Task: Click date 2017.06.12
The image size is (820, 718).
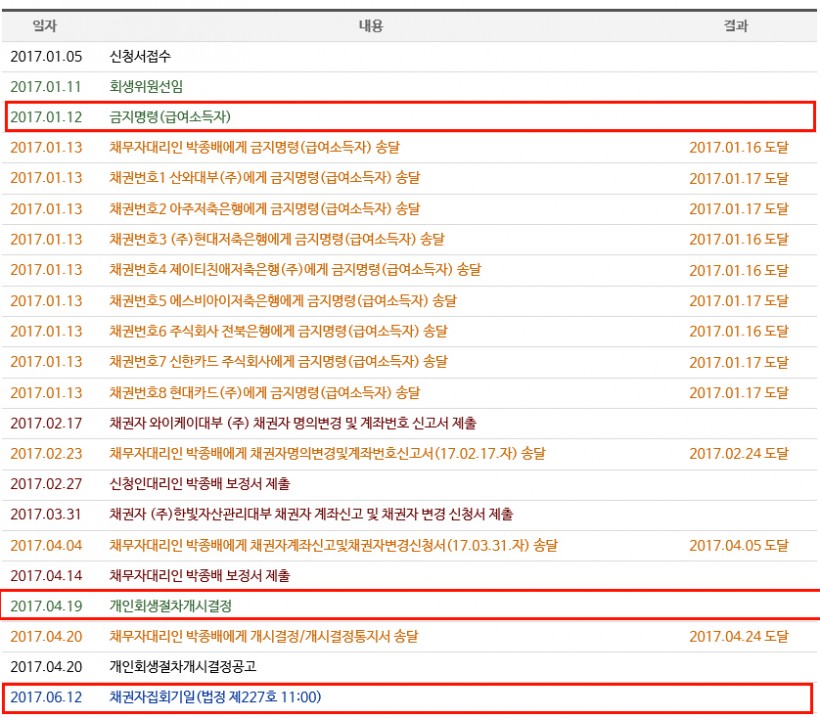Action: click(46, 697)
